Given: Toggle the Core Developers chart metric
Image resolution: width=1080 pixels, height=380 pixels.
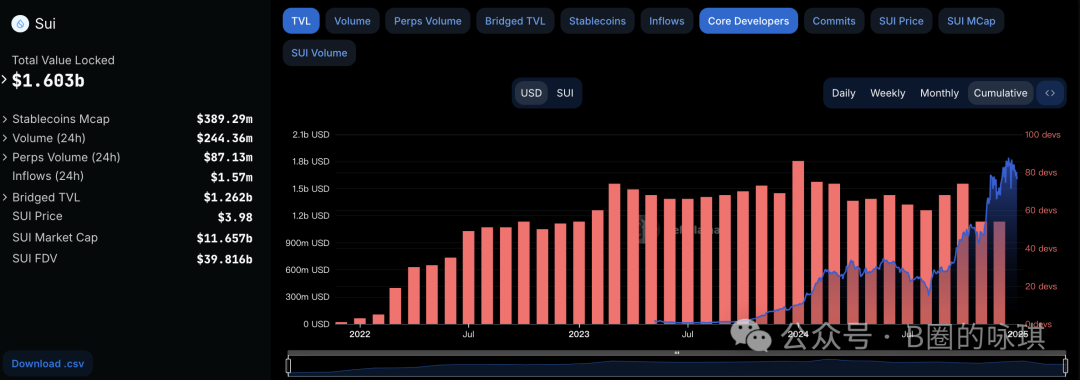Looking at the screenshot, I should tap(749, 21).
